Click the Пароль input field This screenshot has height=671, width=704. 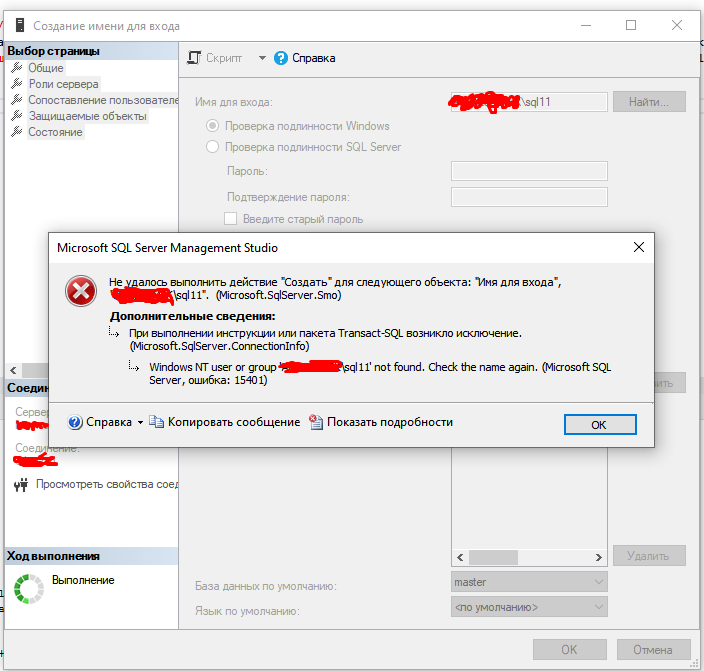529,171
